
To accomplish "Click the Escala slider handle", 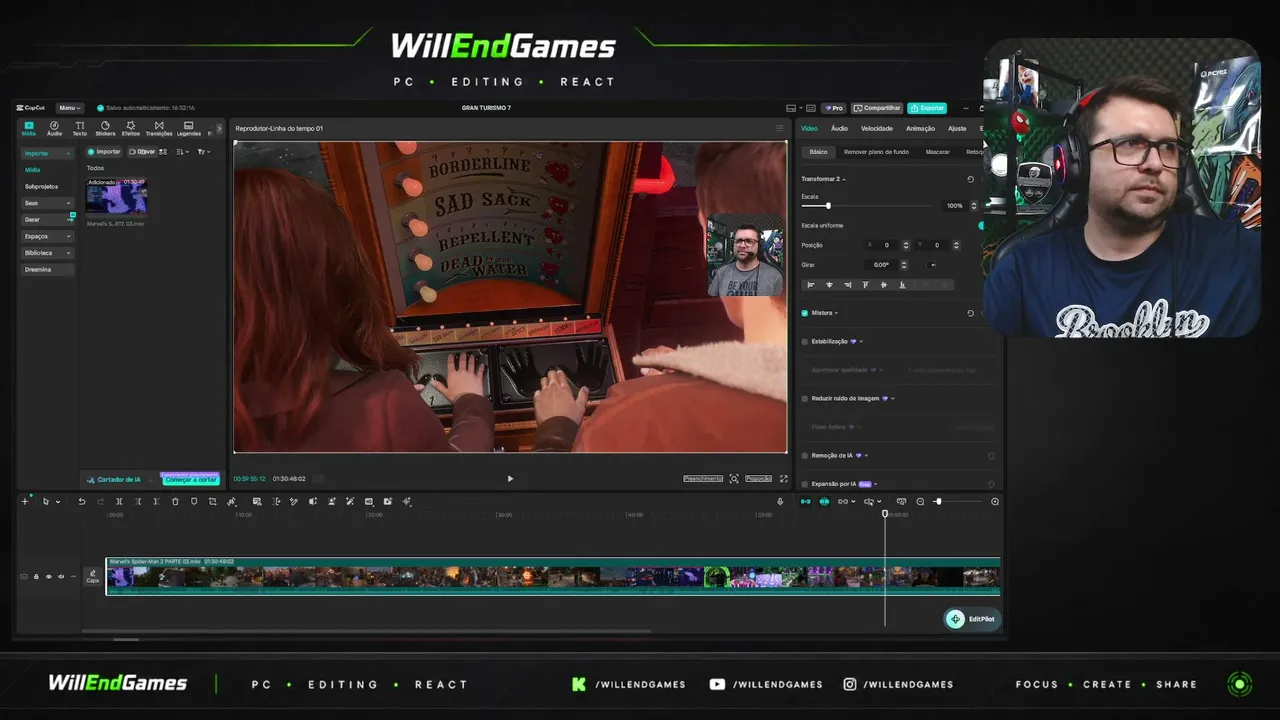I will point(828,206).
